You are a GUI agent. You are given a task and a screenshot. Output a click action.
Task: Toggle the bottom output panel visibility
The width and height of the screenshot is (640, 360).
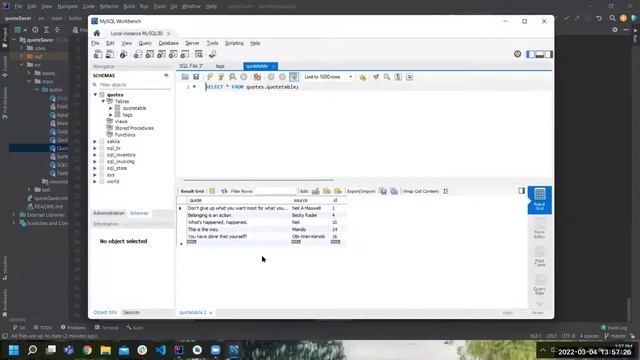coord(540,54)
